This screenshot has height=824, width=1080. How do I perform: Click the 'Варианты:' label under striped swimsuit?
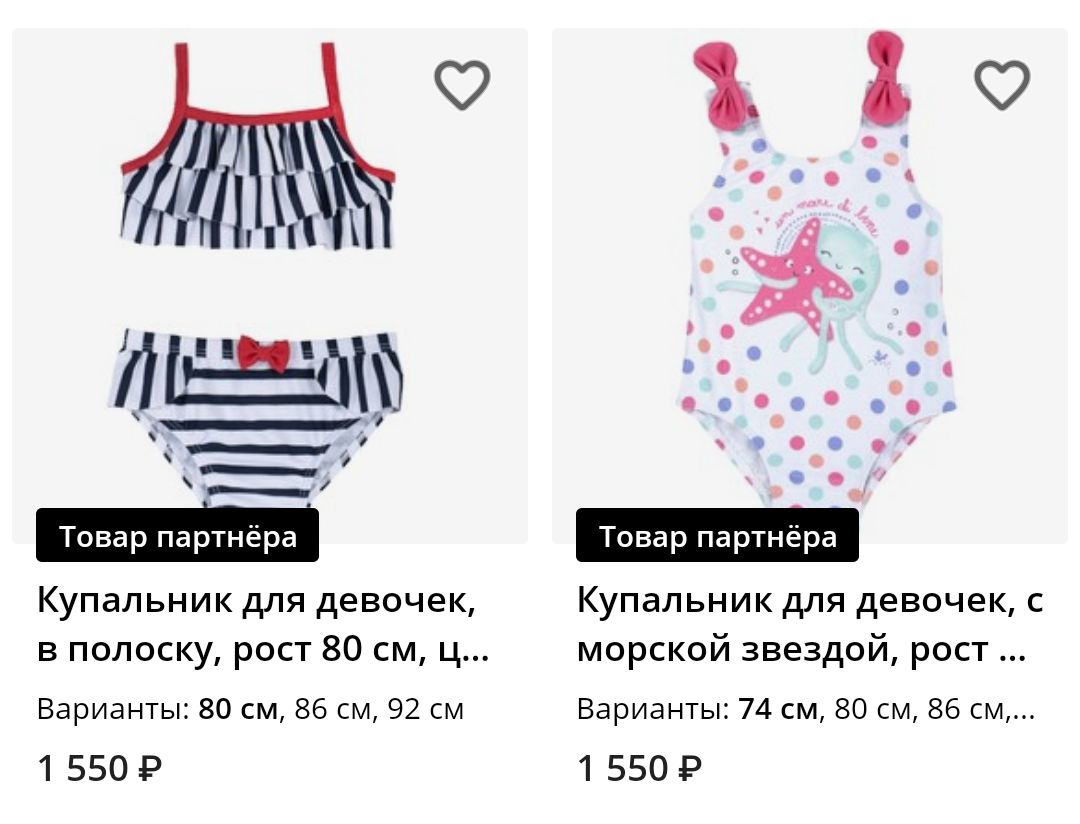pos(114,709)
